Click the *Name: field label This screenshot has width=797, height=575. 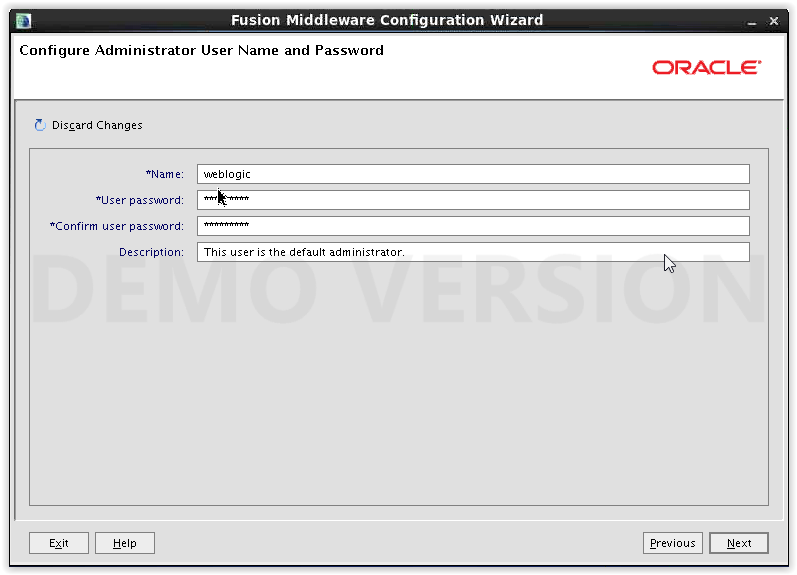[165, 174]
